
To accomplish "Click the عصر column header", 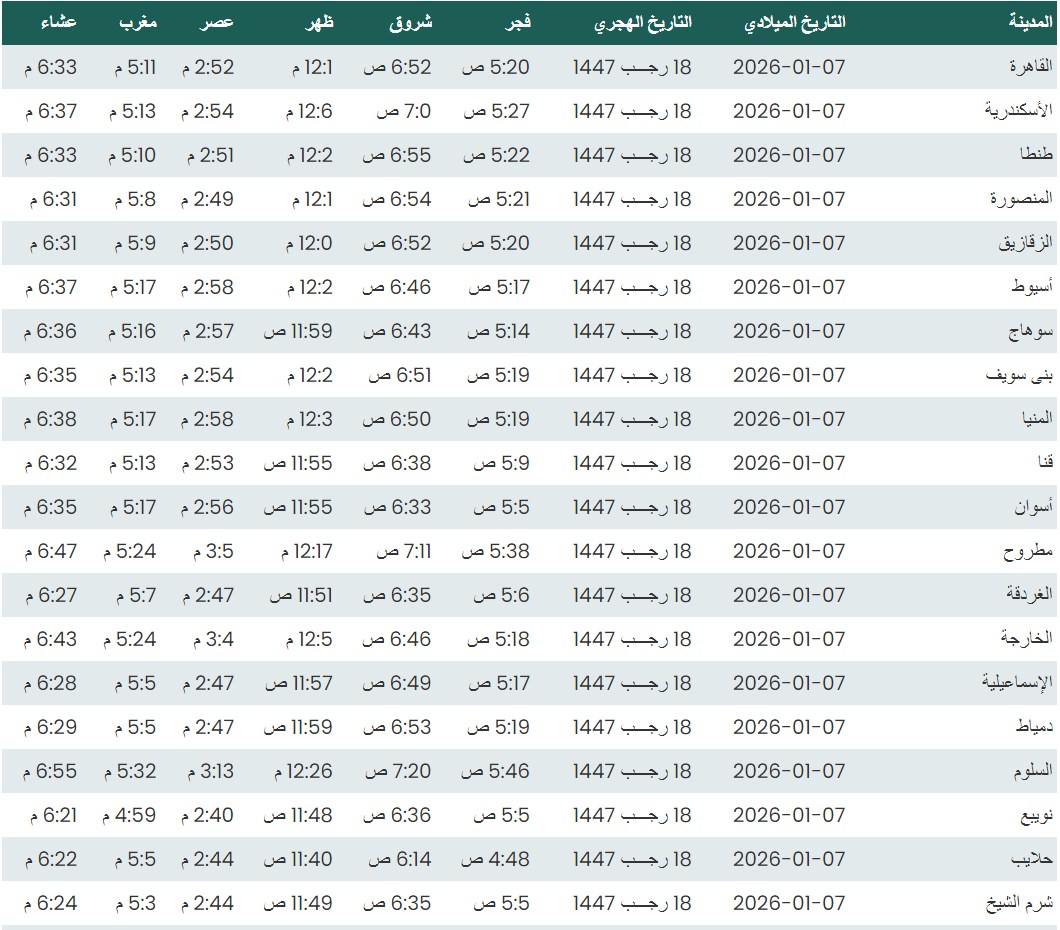I will coord(220,22).
